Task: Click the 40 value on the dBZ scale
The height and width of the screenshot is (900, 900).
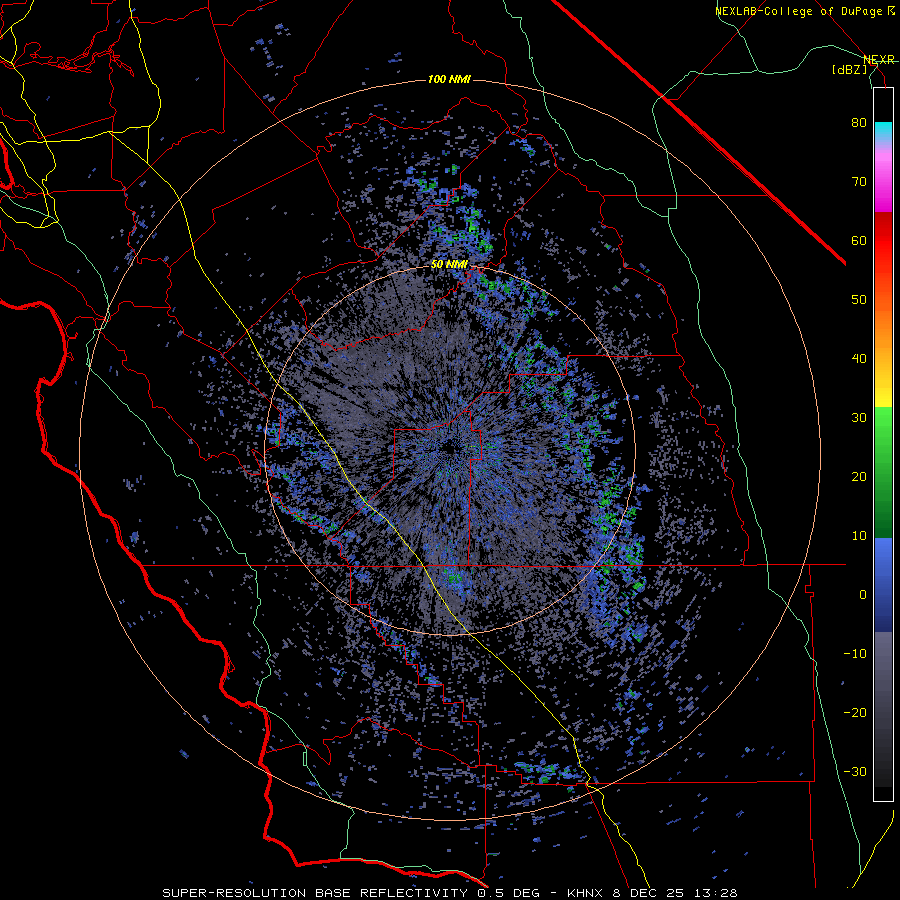Action: pyautogui.click(x=859, y=359)
